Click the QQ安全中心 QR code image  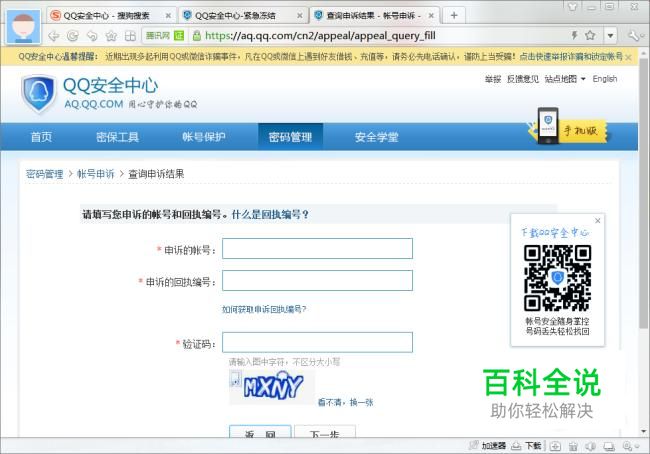coord(558,278)
